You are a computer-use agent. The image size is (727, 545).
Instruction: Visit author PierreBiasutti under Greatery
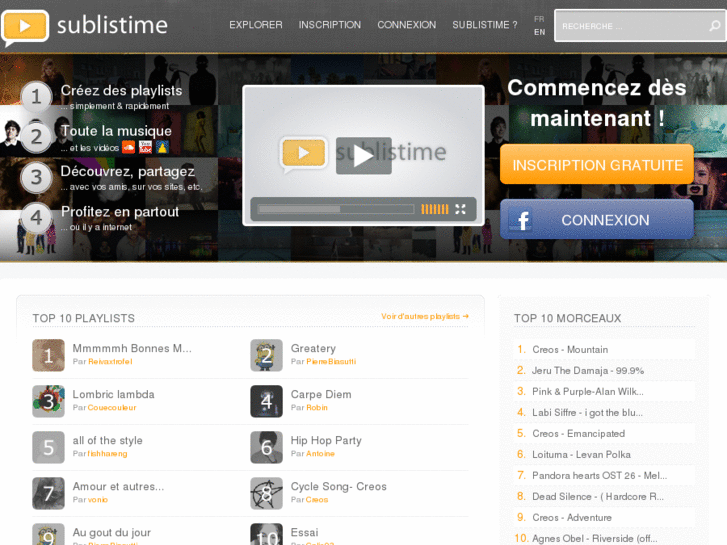point(331,361)
